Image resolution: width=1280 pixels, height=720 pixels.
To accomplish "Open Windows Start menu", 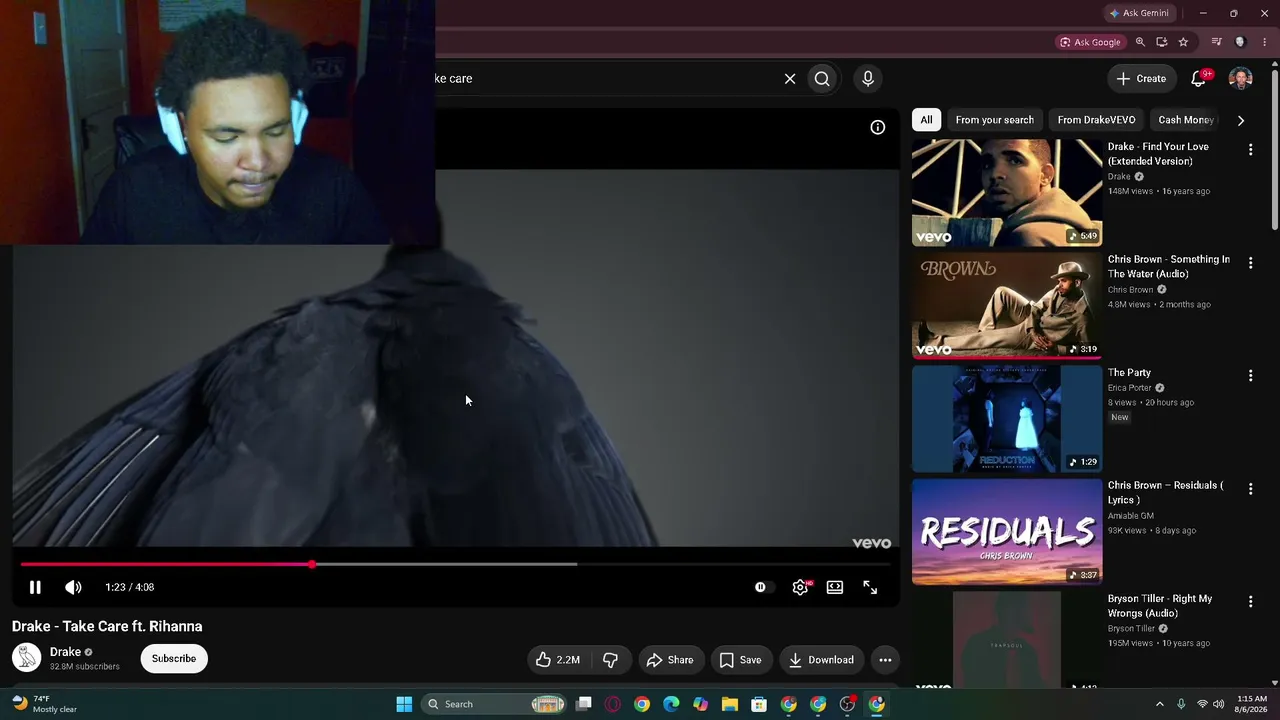I will tap(404, 704).
